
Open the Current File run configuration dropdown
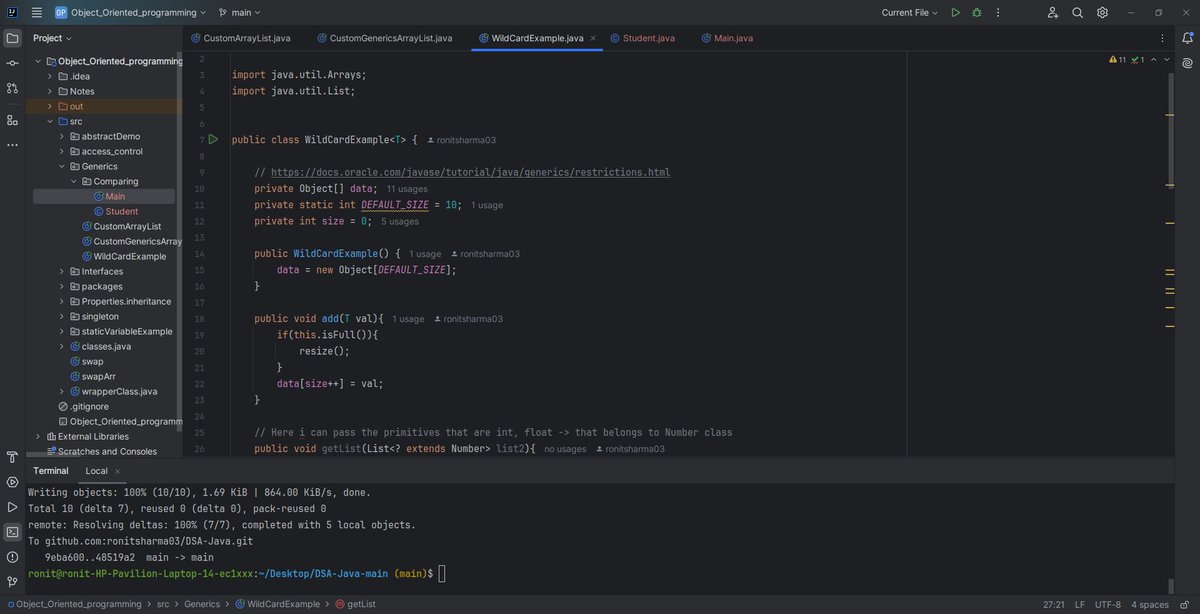click(910, 13)
